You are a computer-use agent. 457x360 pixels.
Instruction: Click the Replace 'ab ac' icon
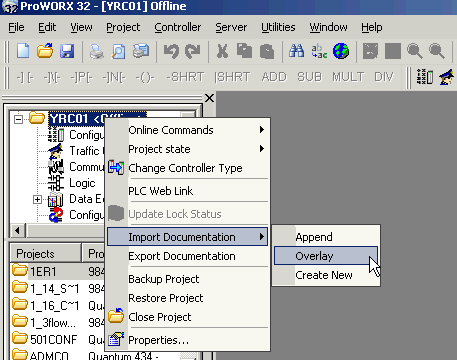319,51
